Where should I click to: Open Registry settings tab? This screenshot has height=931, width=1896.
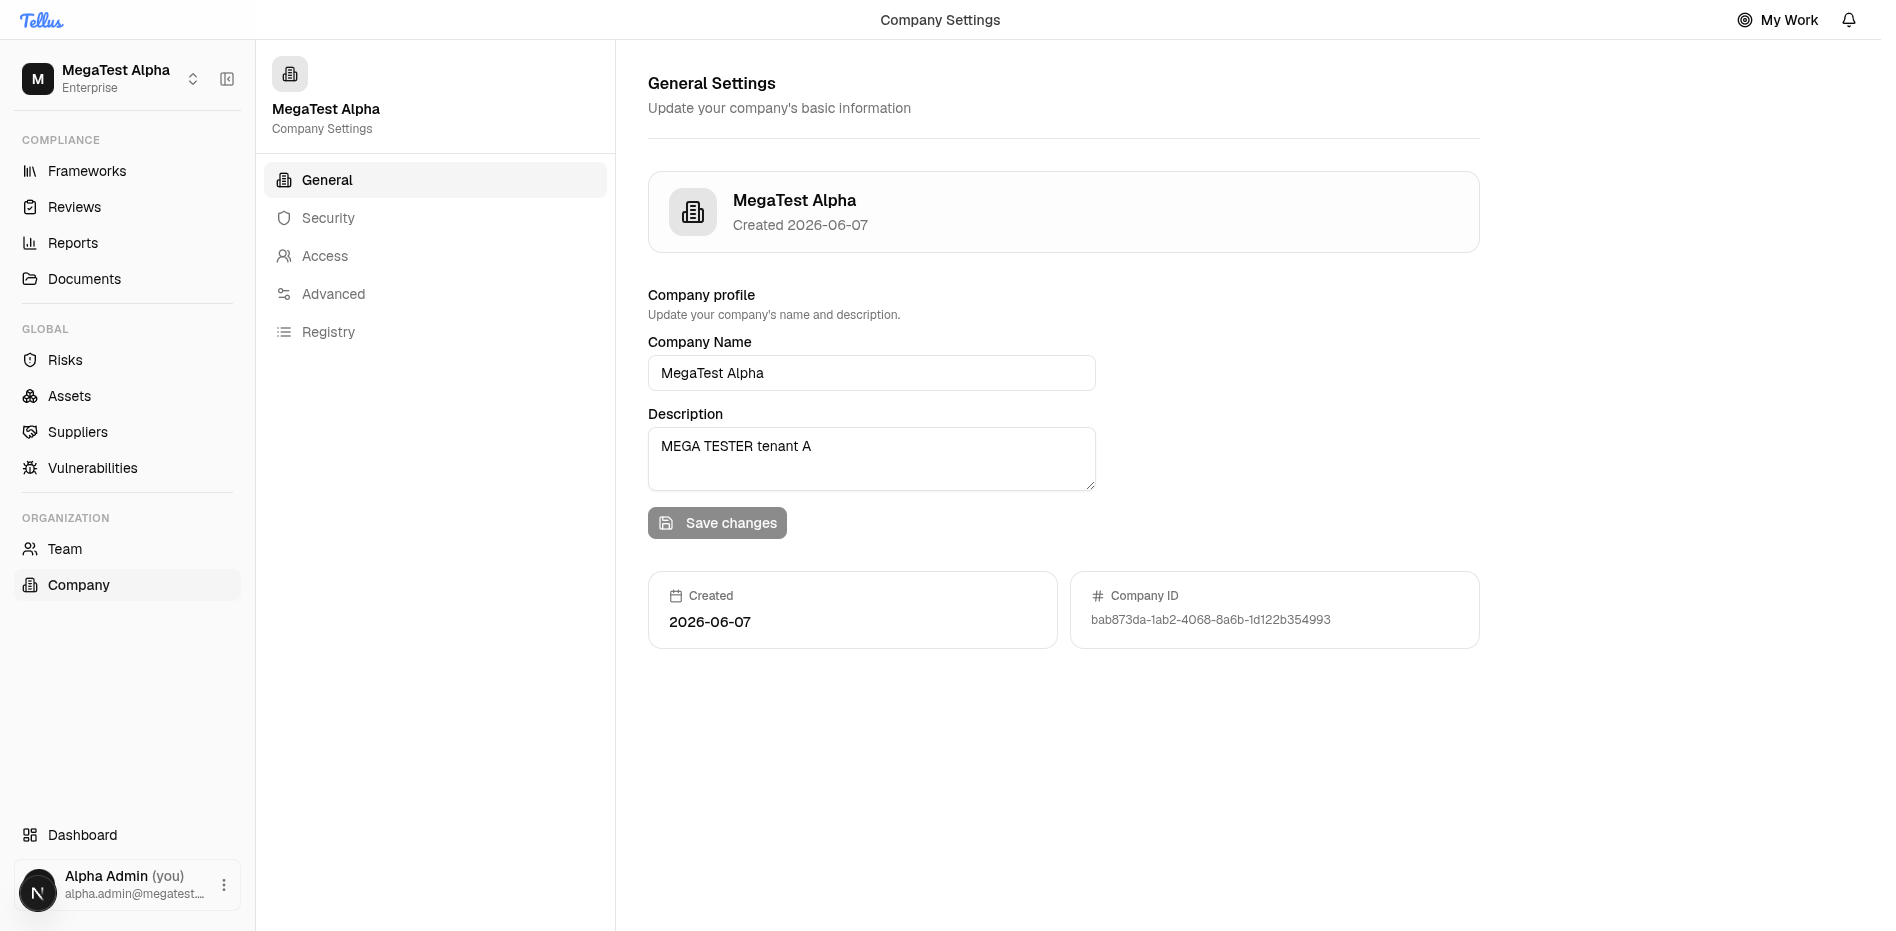[x=435, y=332]
